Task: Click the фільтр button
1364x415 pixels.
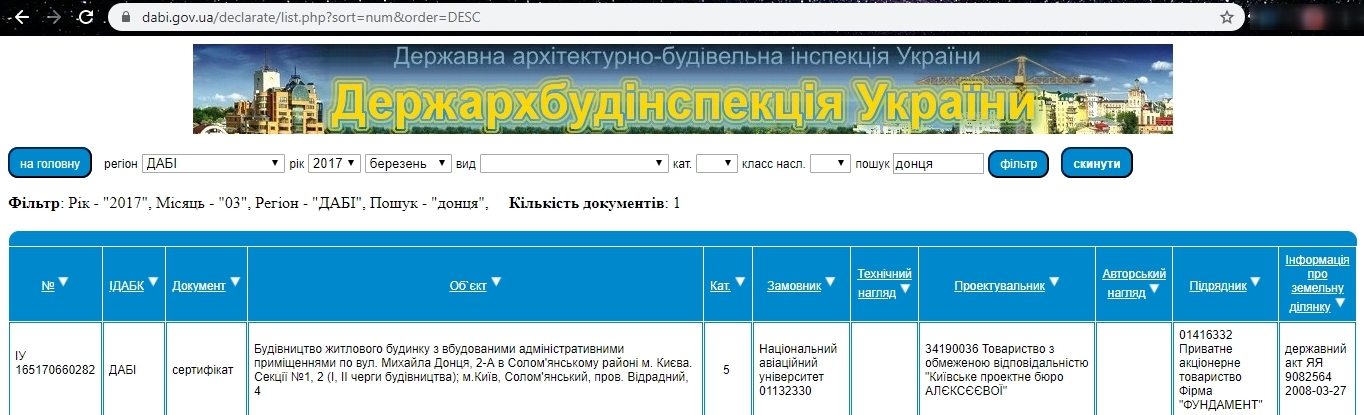Action: 1018,163
